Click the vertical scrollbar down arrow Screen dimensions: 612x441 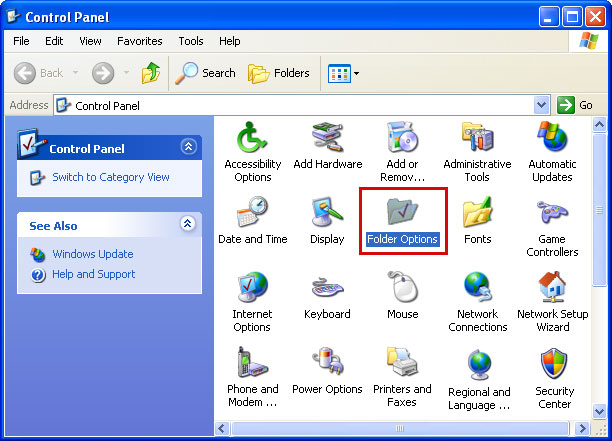[x=599, y=411]
